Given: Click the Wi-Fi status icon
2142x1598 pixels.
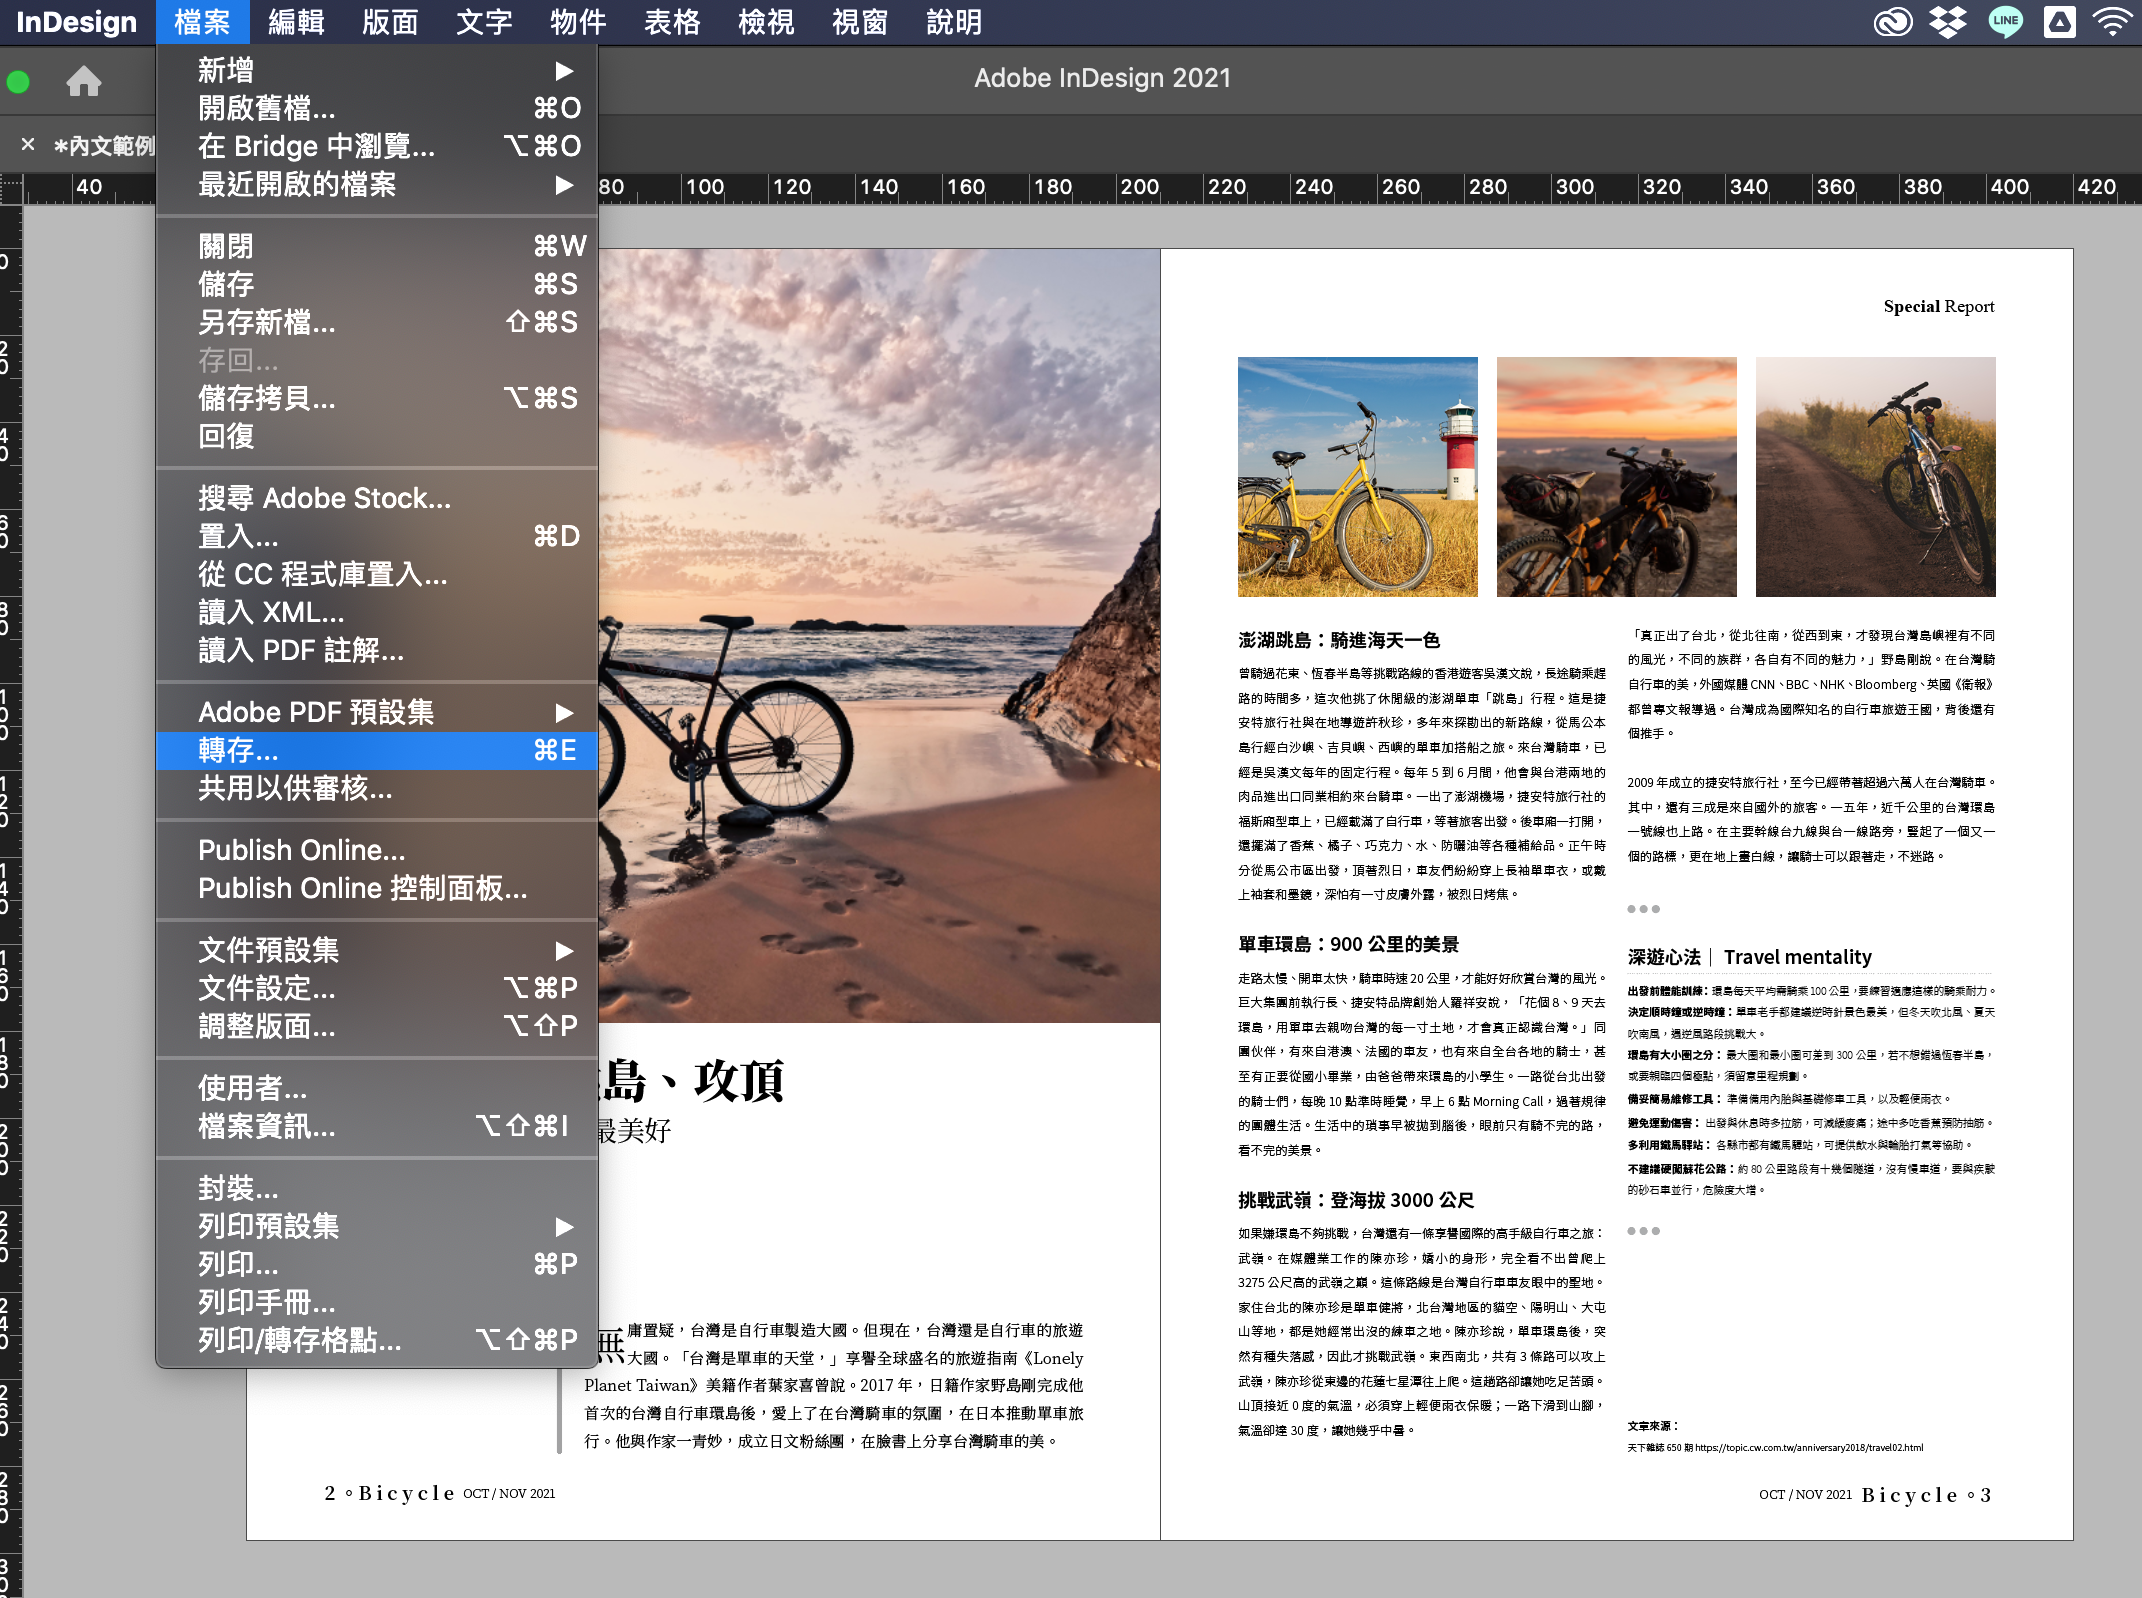Looking at the screenshot, I should coord(2112,21).
